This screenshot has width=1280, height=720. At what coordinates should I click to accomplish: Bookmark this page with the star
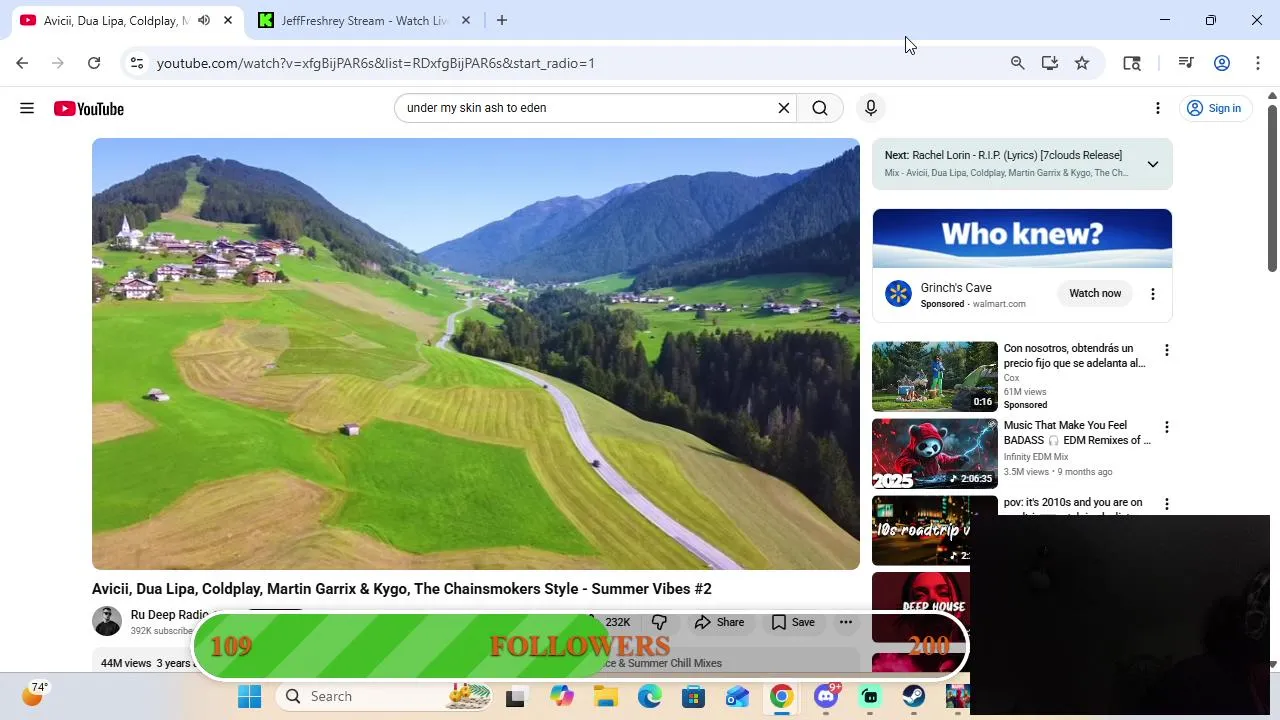click(x=1082, y=63)
